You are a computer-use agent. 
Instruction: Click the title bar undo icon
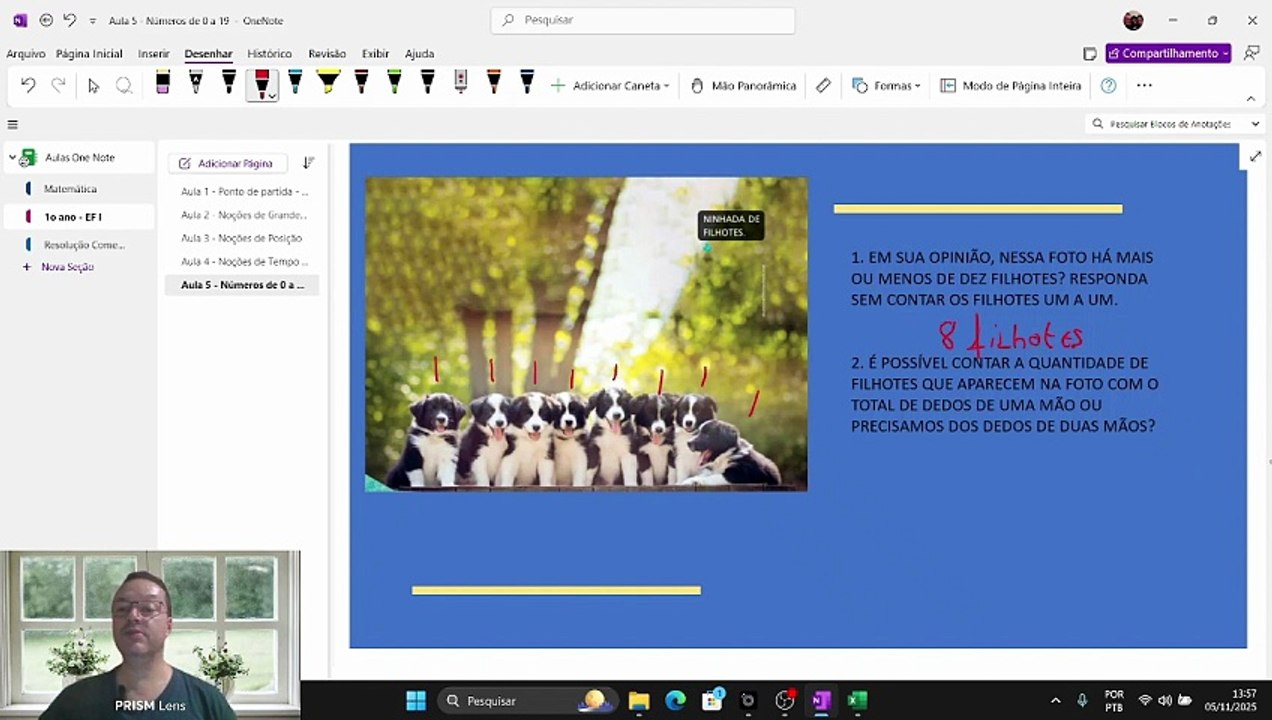point(69,20)
